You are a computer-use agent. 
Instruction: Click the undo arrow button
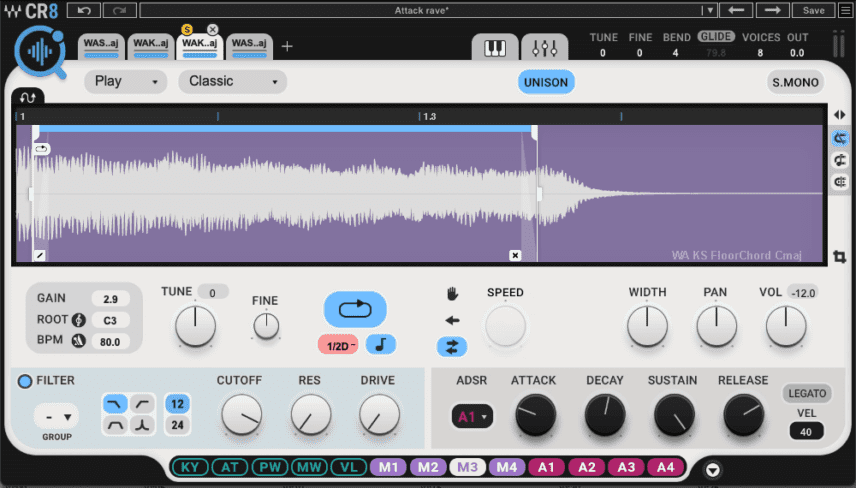(84, 10)
